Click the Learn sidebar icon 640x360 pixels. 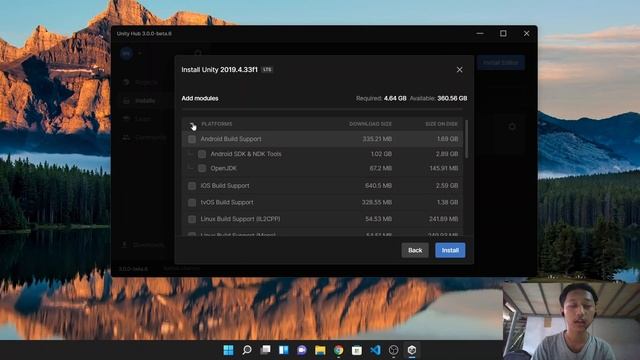click(127, 119)
